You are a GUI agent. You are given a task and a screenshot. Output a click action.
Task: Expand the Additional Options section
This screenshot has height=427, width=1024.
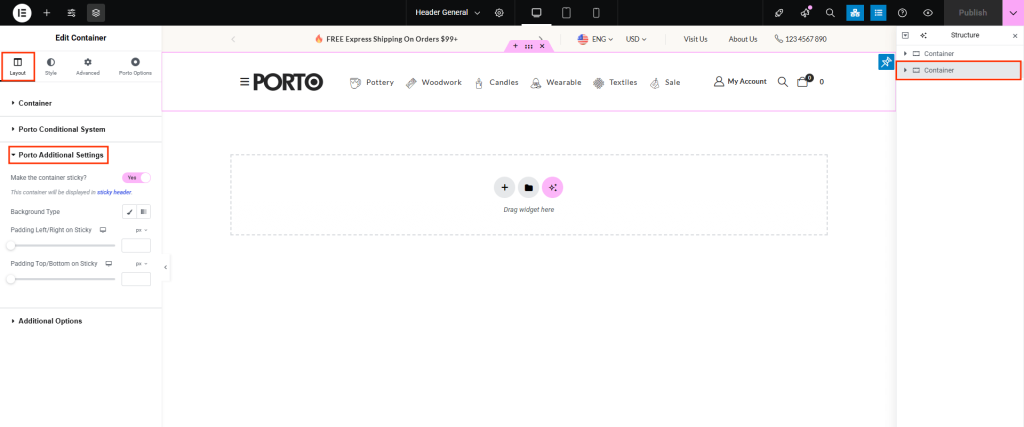click(x=50, y=321)
